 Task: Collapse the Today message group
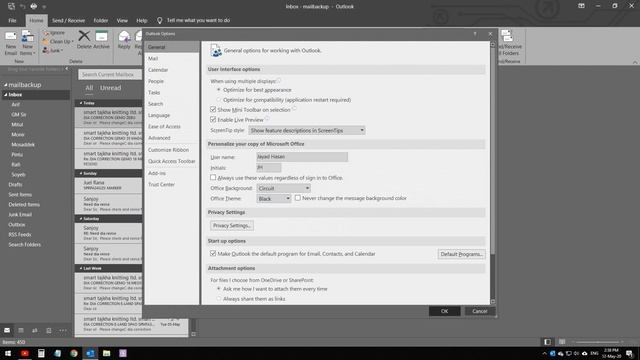coord(81,103)
